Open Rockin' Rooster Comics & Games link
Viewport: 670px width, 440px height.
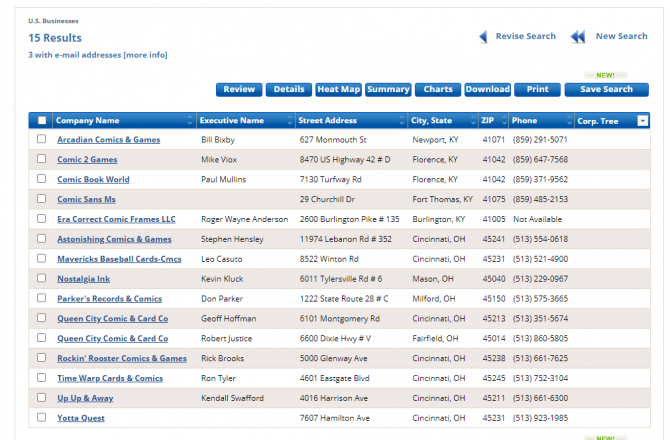point(122,358)
